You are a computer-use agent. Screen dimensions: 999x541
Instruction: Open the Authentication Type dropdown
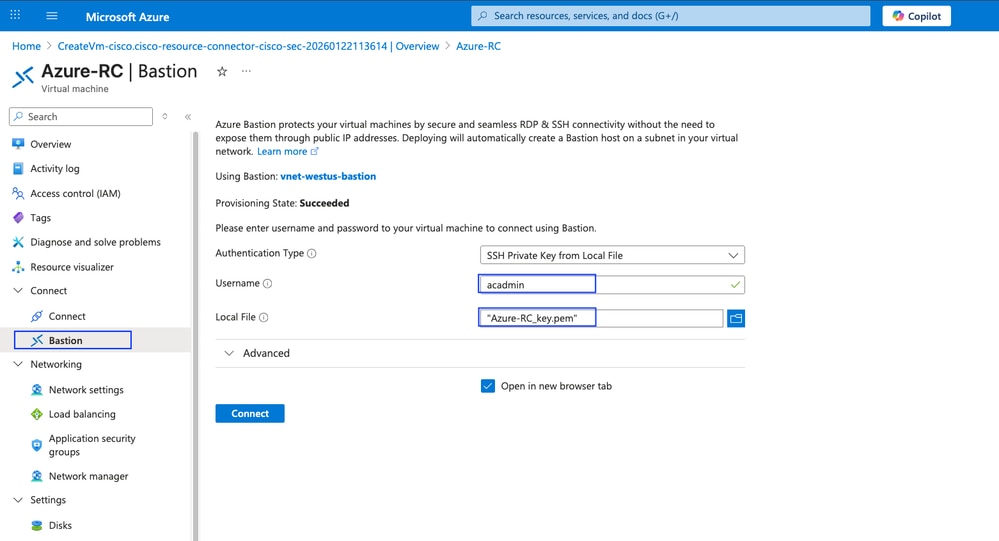point(612,255)
